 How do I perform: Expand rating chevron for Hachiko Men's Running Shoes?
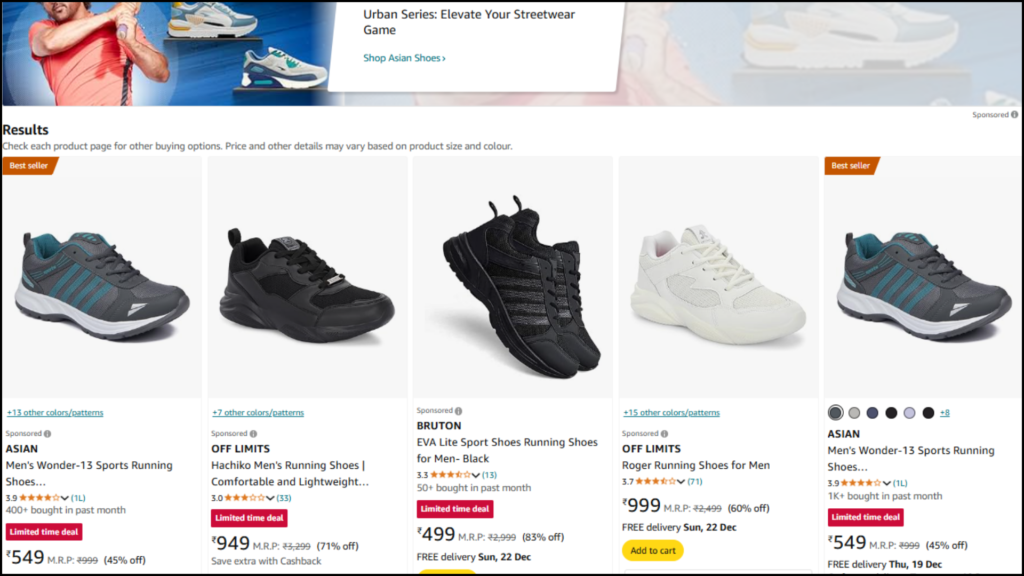[x=271, y=498]
